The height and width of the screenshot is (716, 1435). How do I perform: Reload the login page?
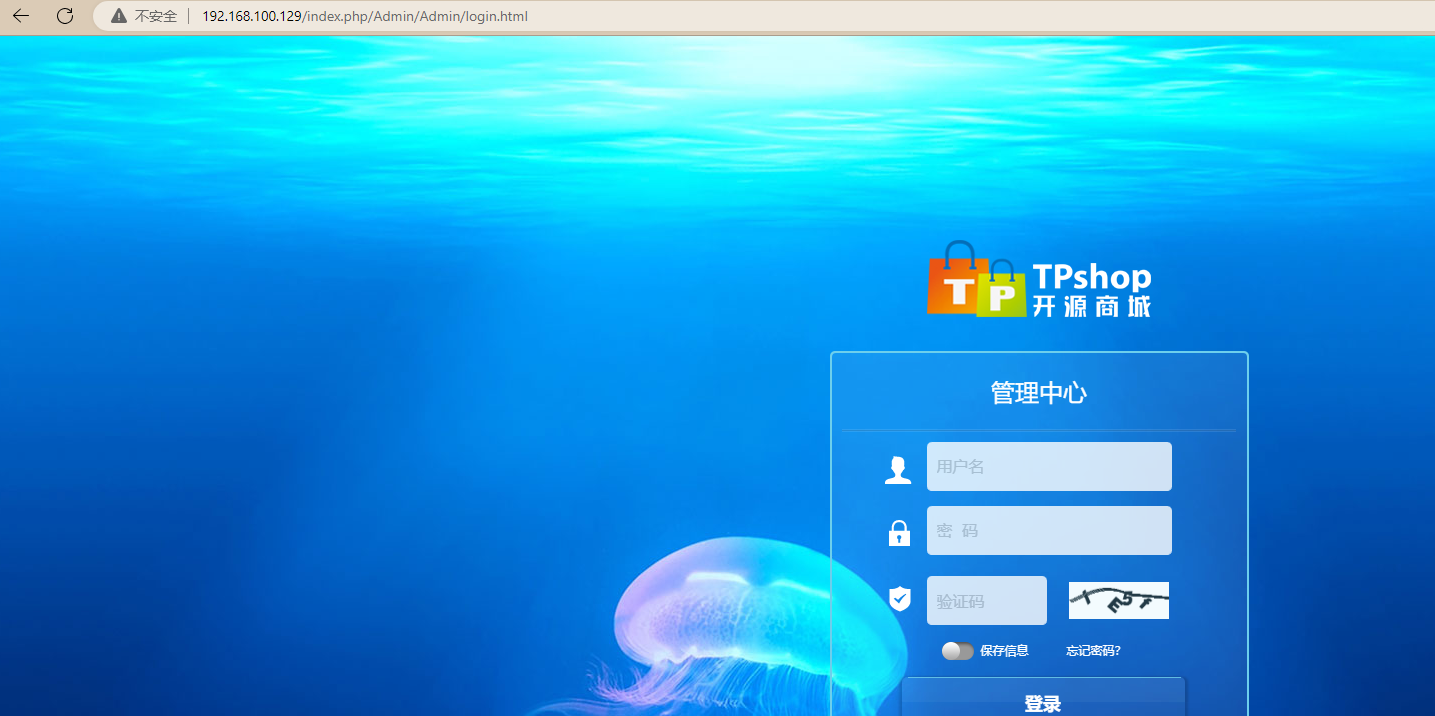65,16
